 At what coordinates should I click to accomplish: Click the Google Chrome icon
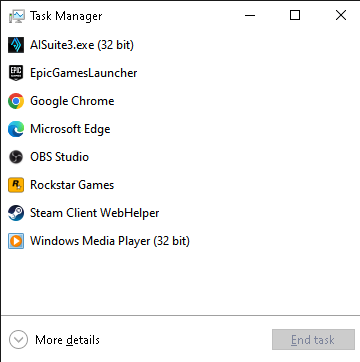[x=16, y=101]
